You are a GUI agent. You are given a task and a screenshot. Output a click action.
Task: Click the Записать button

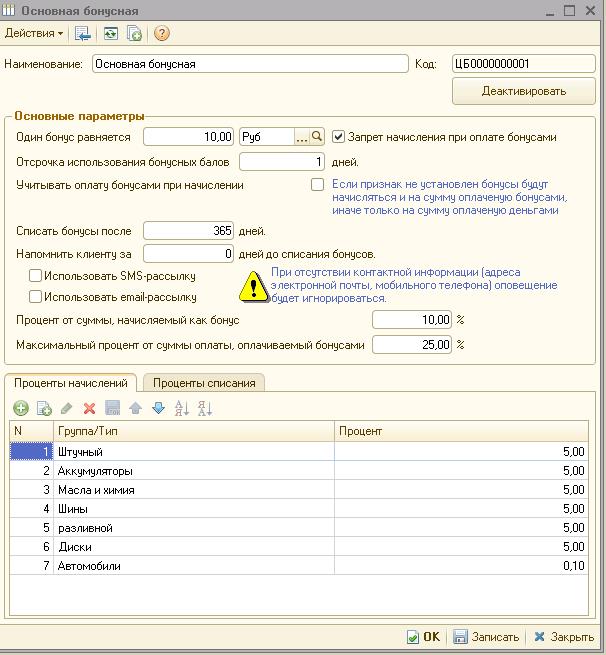[x=486, y=637]
